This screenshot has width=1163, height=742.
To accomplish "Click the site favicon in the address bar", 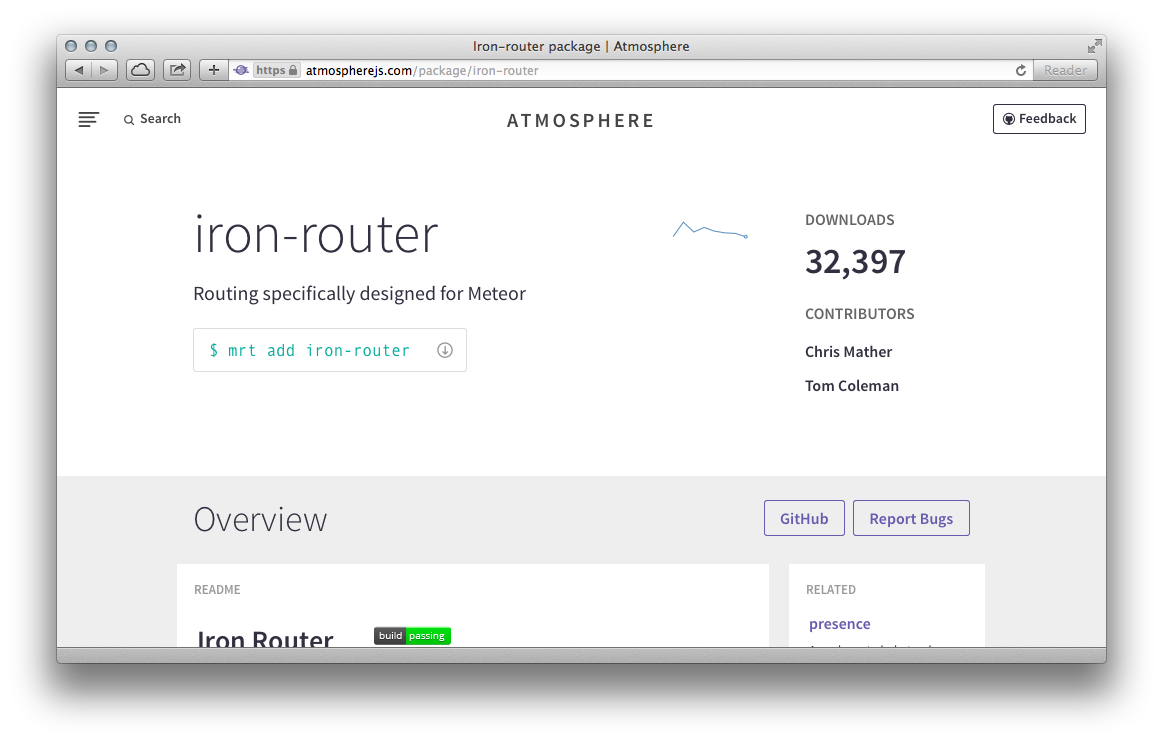I will click(x=241, y=70).
